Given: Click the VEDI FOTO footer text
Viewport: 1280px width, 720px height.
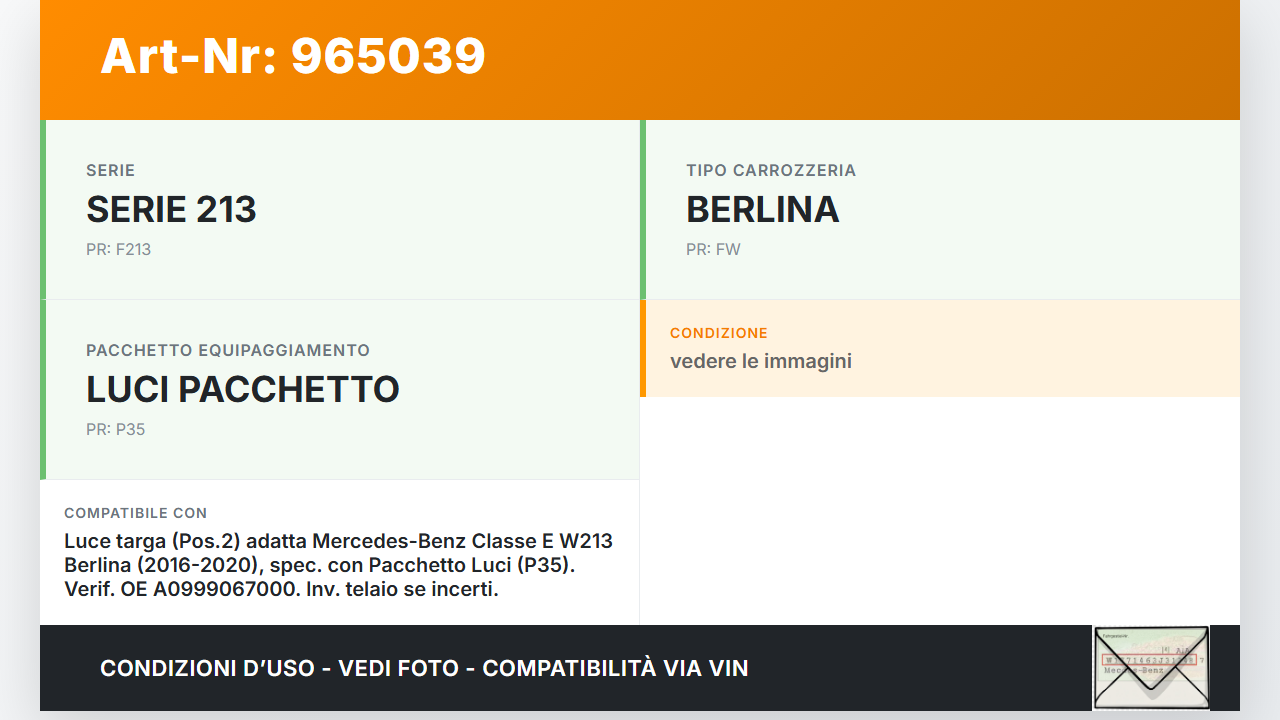Looking at the screenshot, I should [398, 668].
